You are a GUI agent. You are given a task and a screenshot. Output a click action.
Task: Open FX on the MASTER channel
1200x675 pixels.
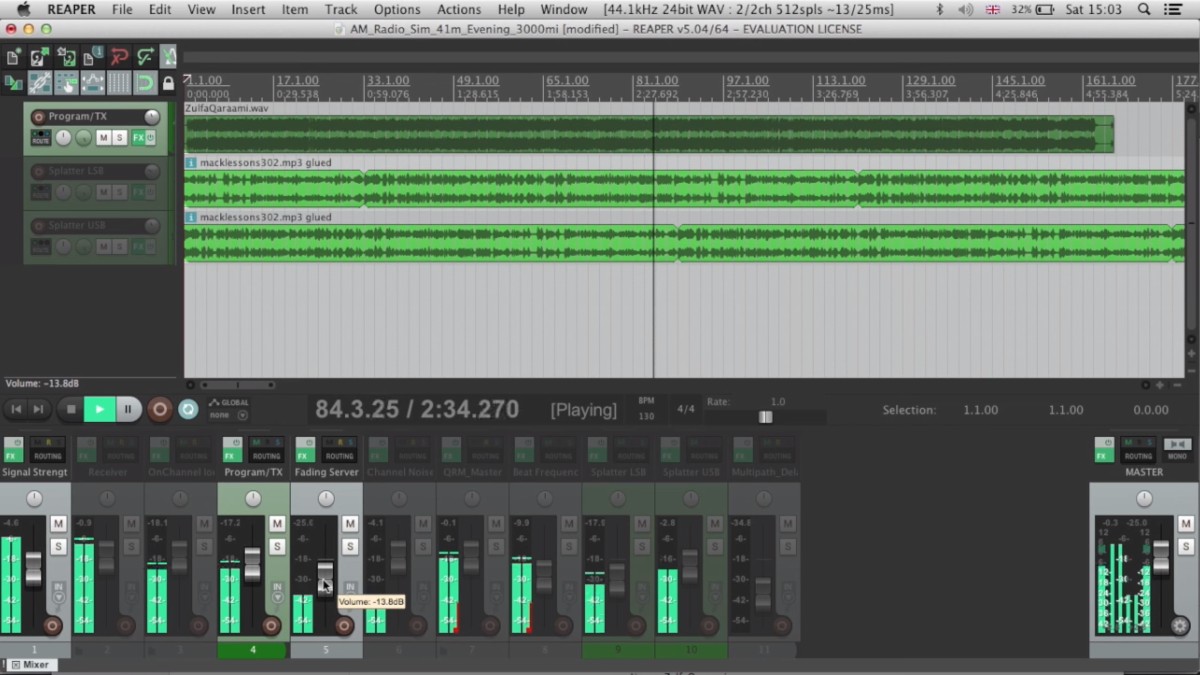pyautogui.click(x=1104, y=449)
